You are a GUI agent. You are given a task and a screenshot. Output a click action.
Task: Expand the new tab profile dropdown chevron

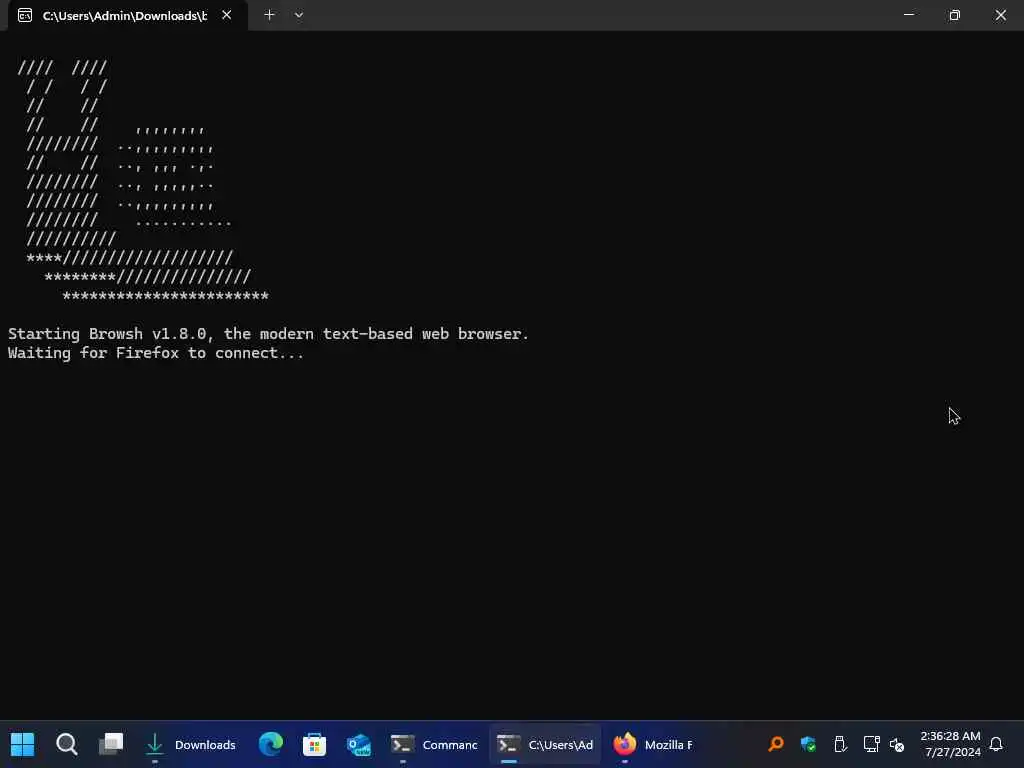click(298, 15)
